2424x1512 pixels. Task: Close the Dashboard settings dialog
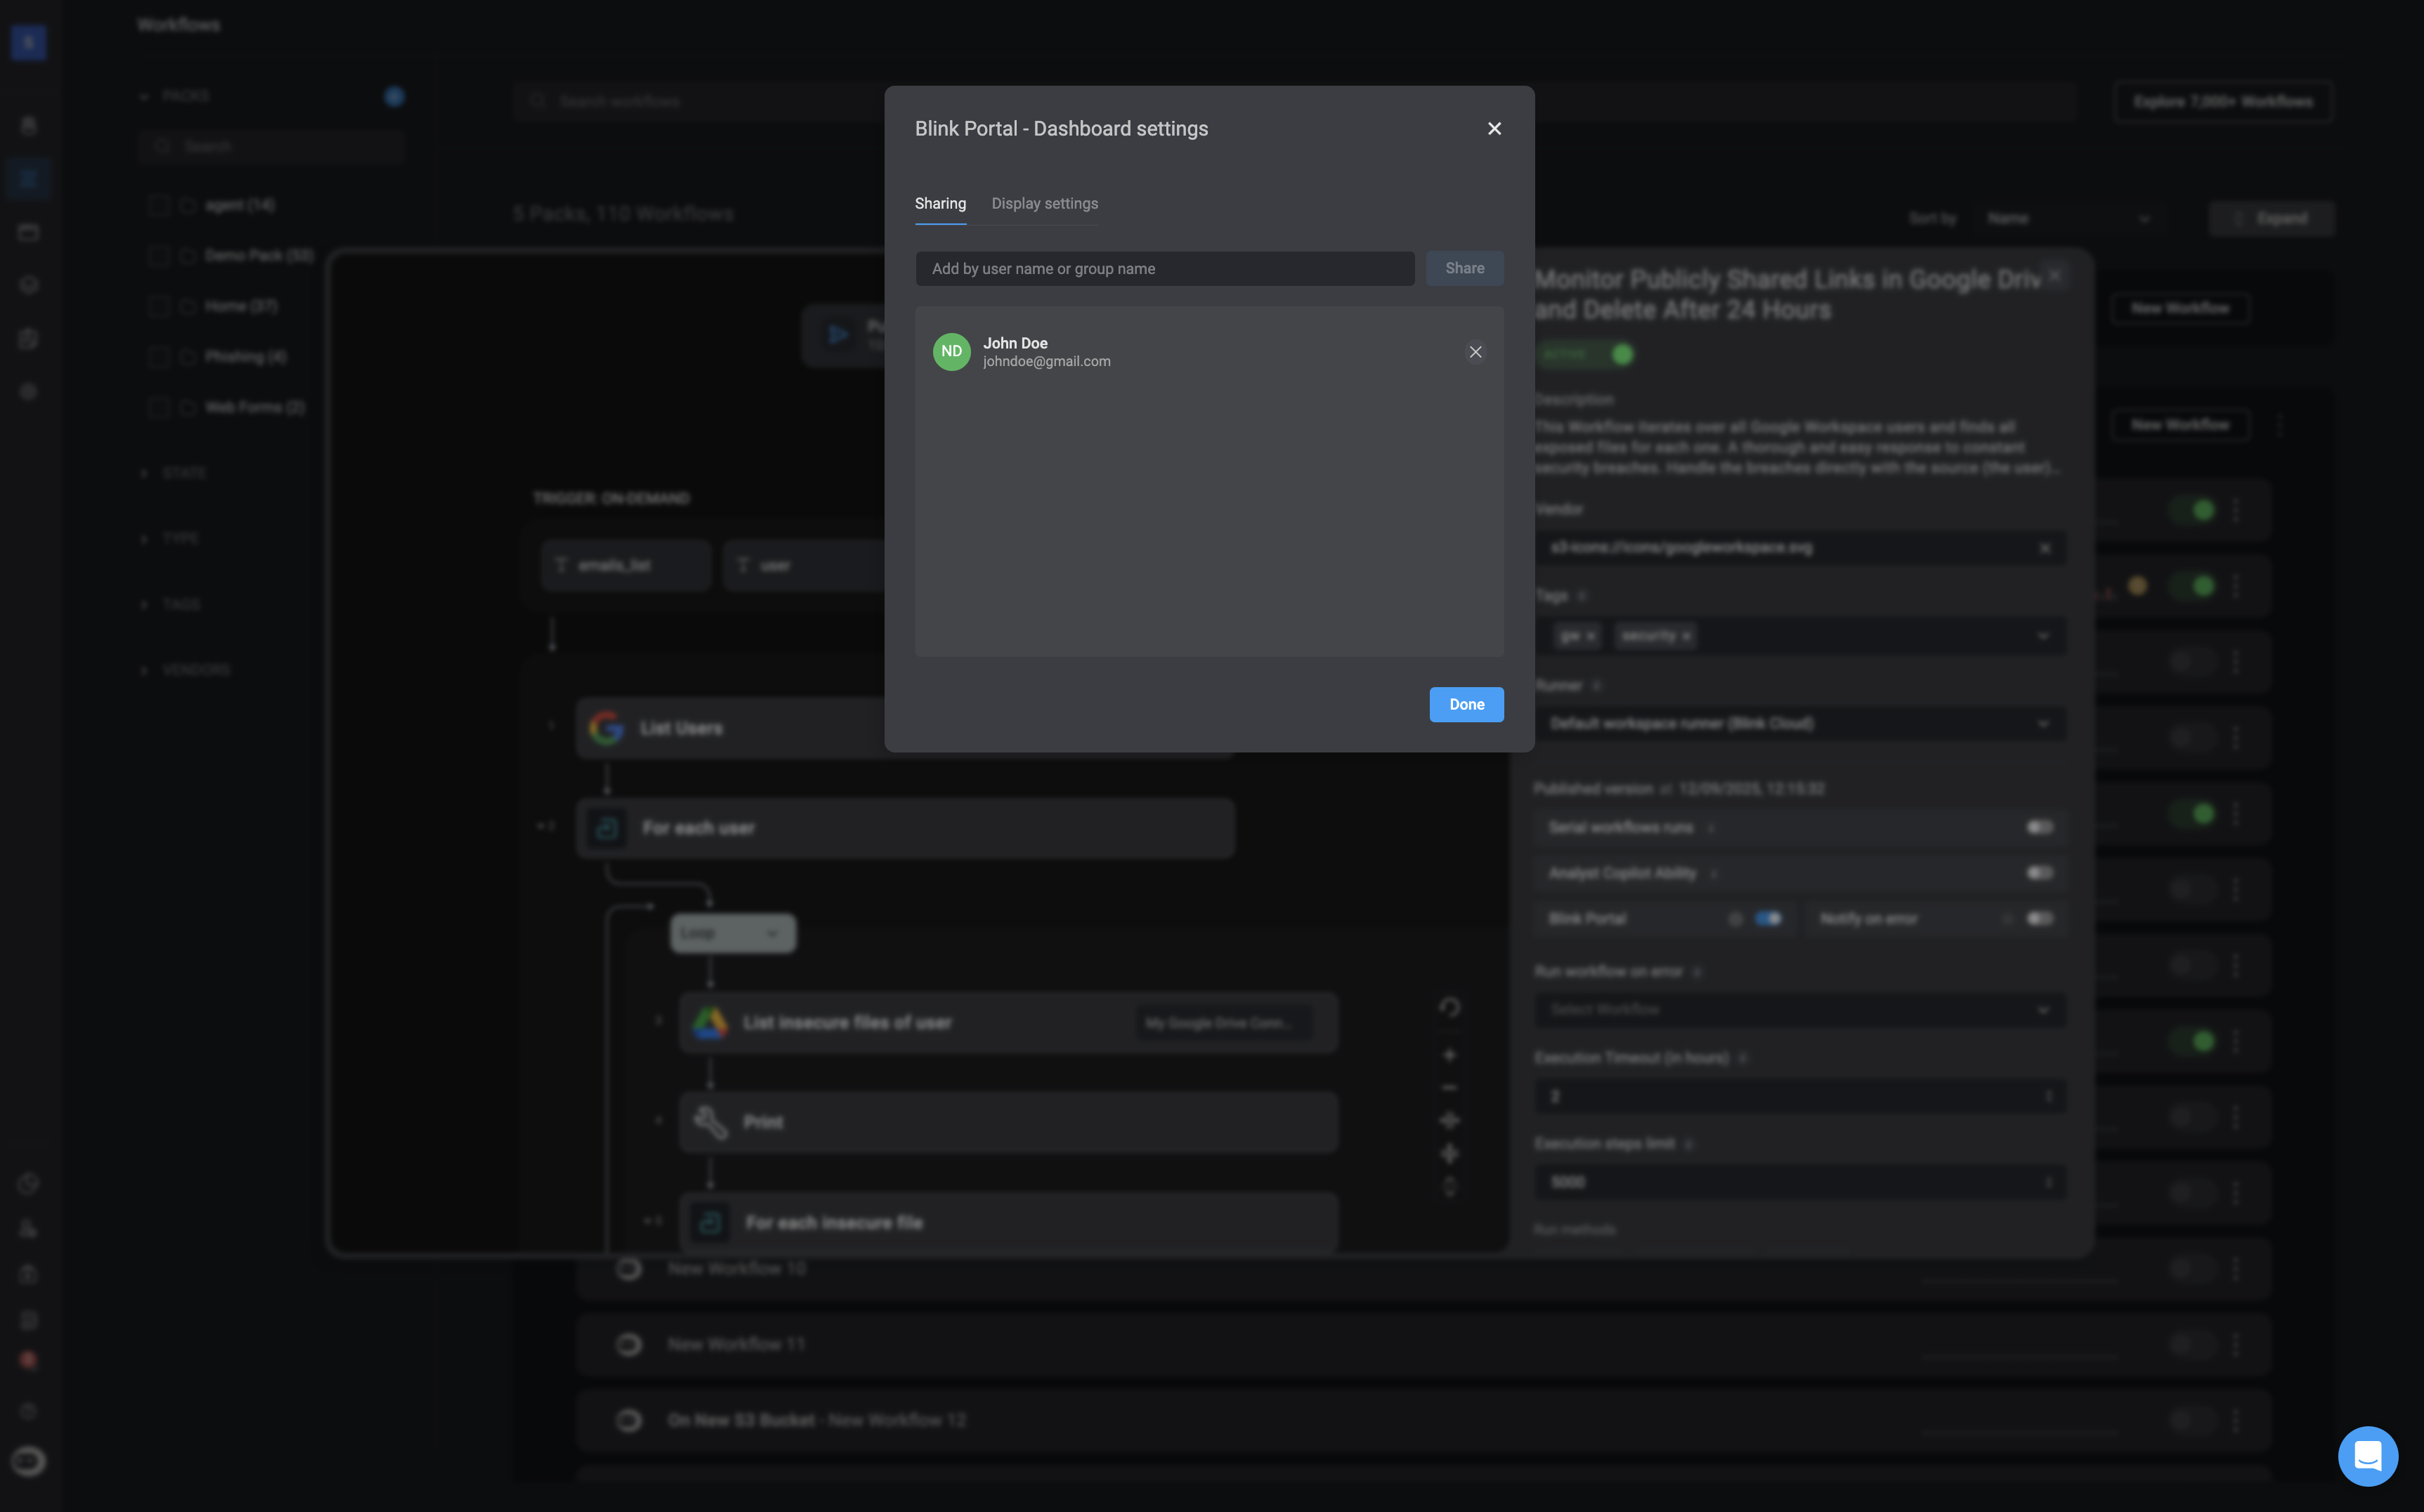point(1494,128)
